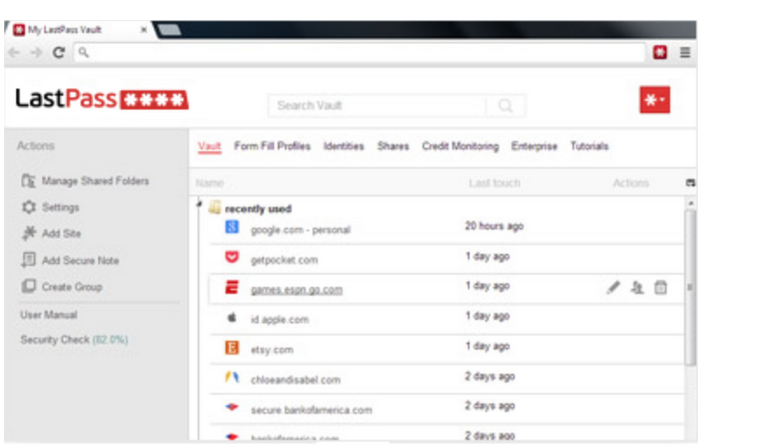
Task: Open Security Check (82.0%) link
Action: [x=74, y=340]
